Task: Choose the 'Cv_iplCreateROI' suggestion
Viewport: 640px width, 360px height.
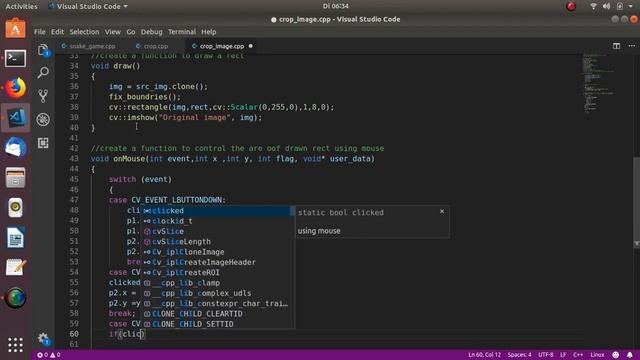Action: click(x=217, y=273)
